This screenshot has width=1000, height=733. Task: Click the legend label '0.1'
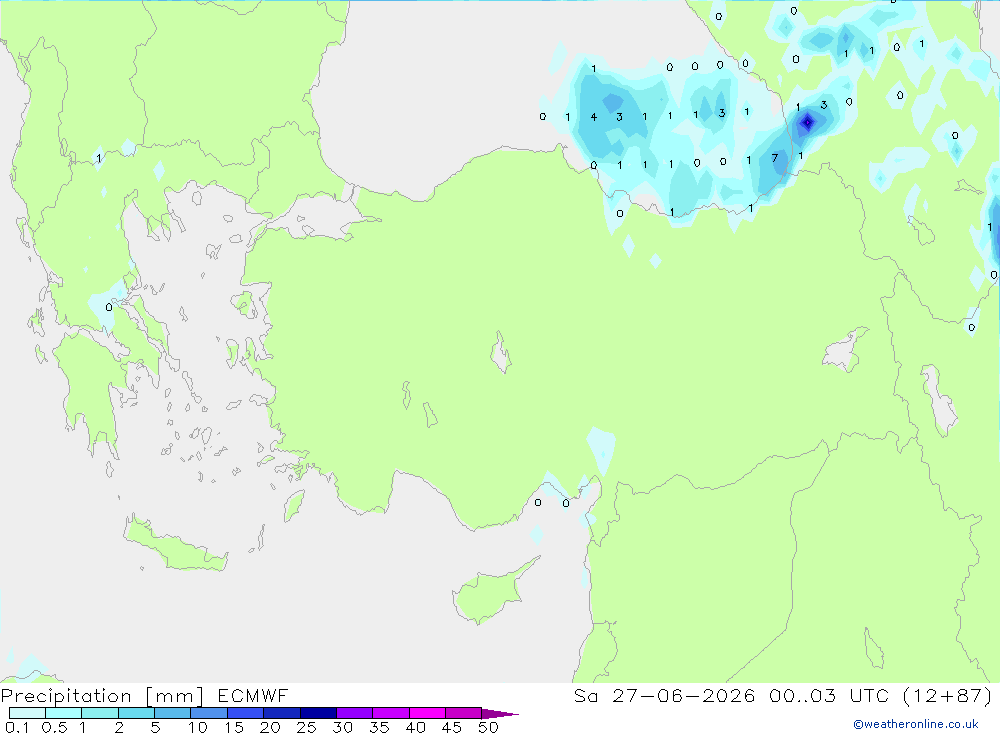point(17,727)
